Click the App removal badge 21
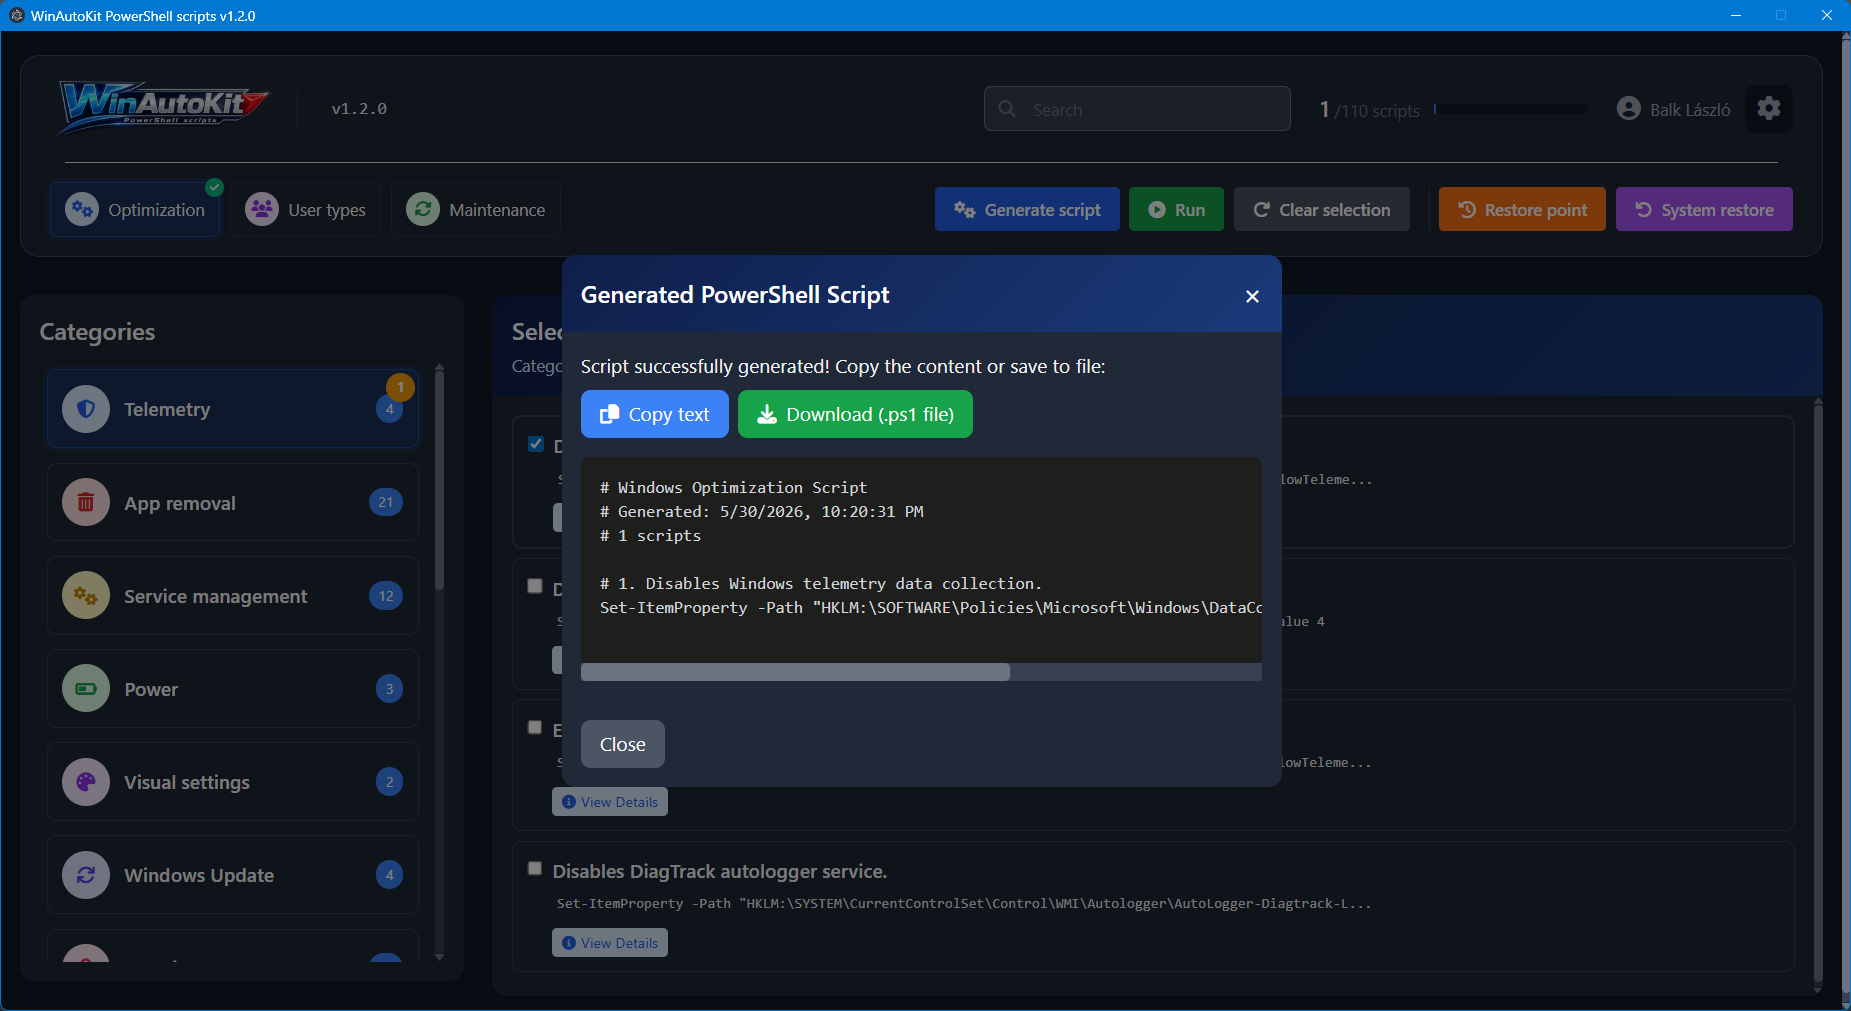This screenshot has height=1011, width=1851. 386,502
